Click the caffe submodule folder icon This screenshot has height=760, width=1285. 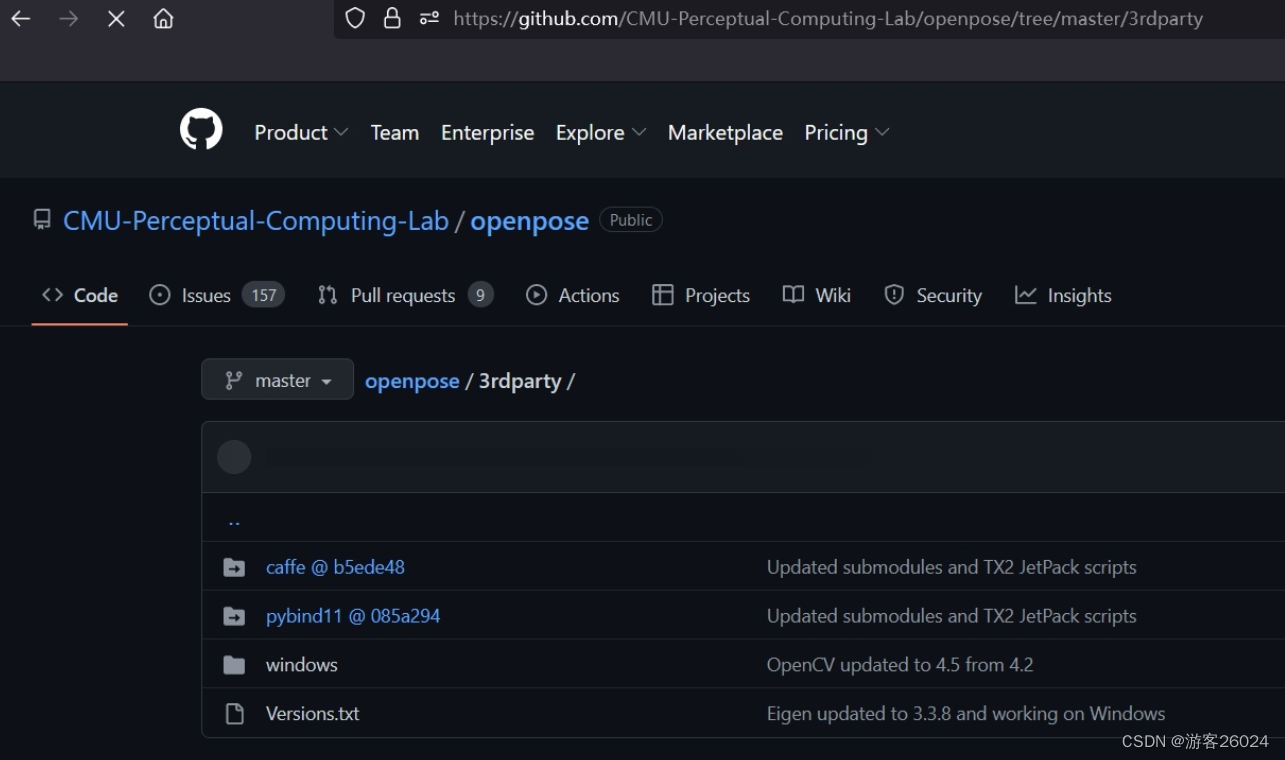[x=234, y=567]
